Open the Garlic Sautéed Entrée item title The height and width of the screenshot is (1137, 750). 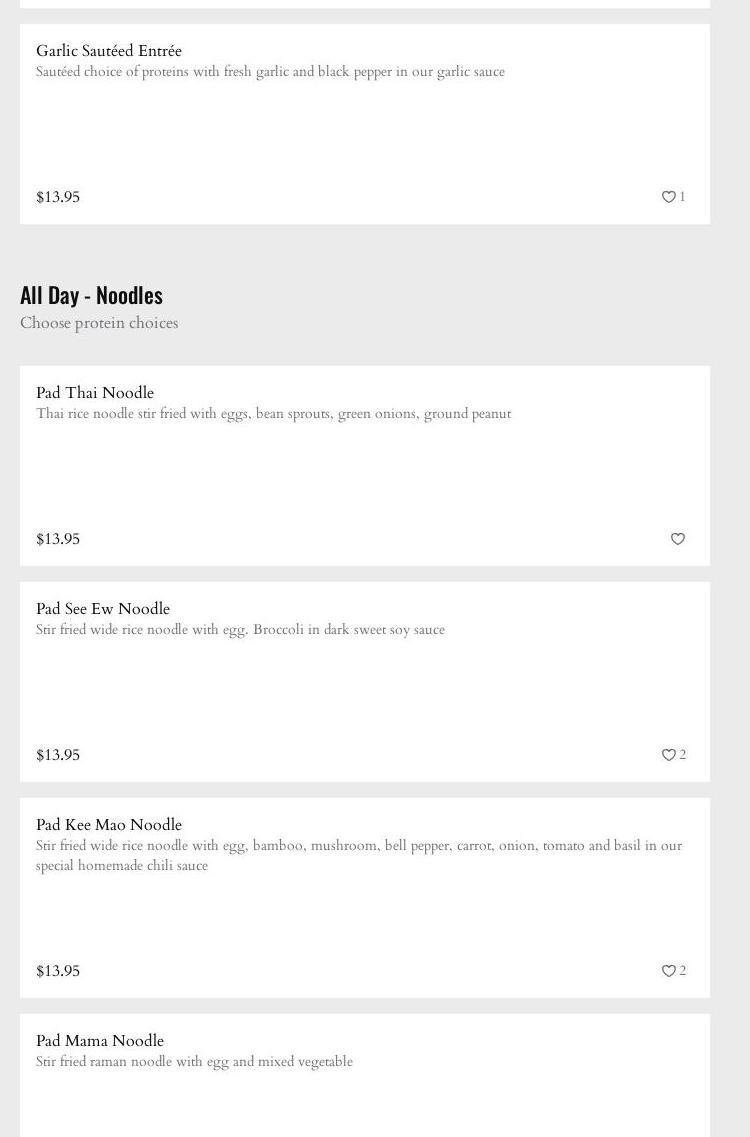(x=109, y=51)
